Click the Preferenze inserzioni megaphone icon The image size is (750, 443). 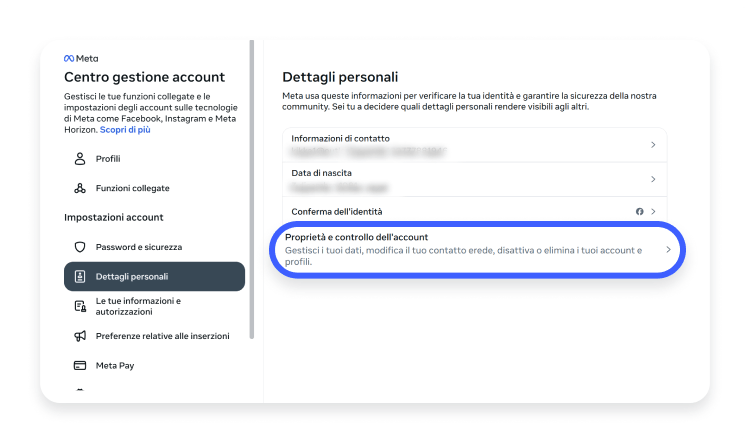coord(80,336)
